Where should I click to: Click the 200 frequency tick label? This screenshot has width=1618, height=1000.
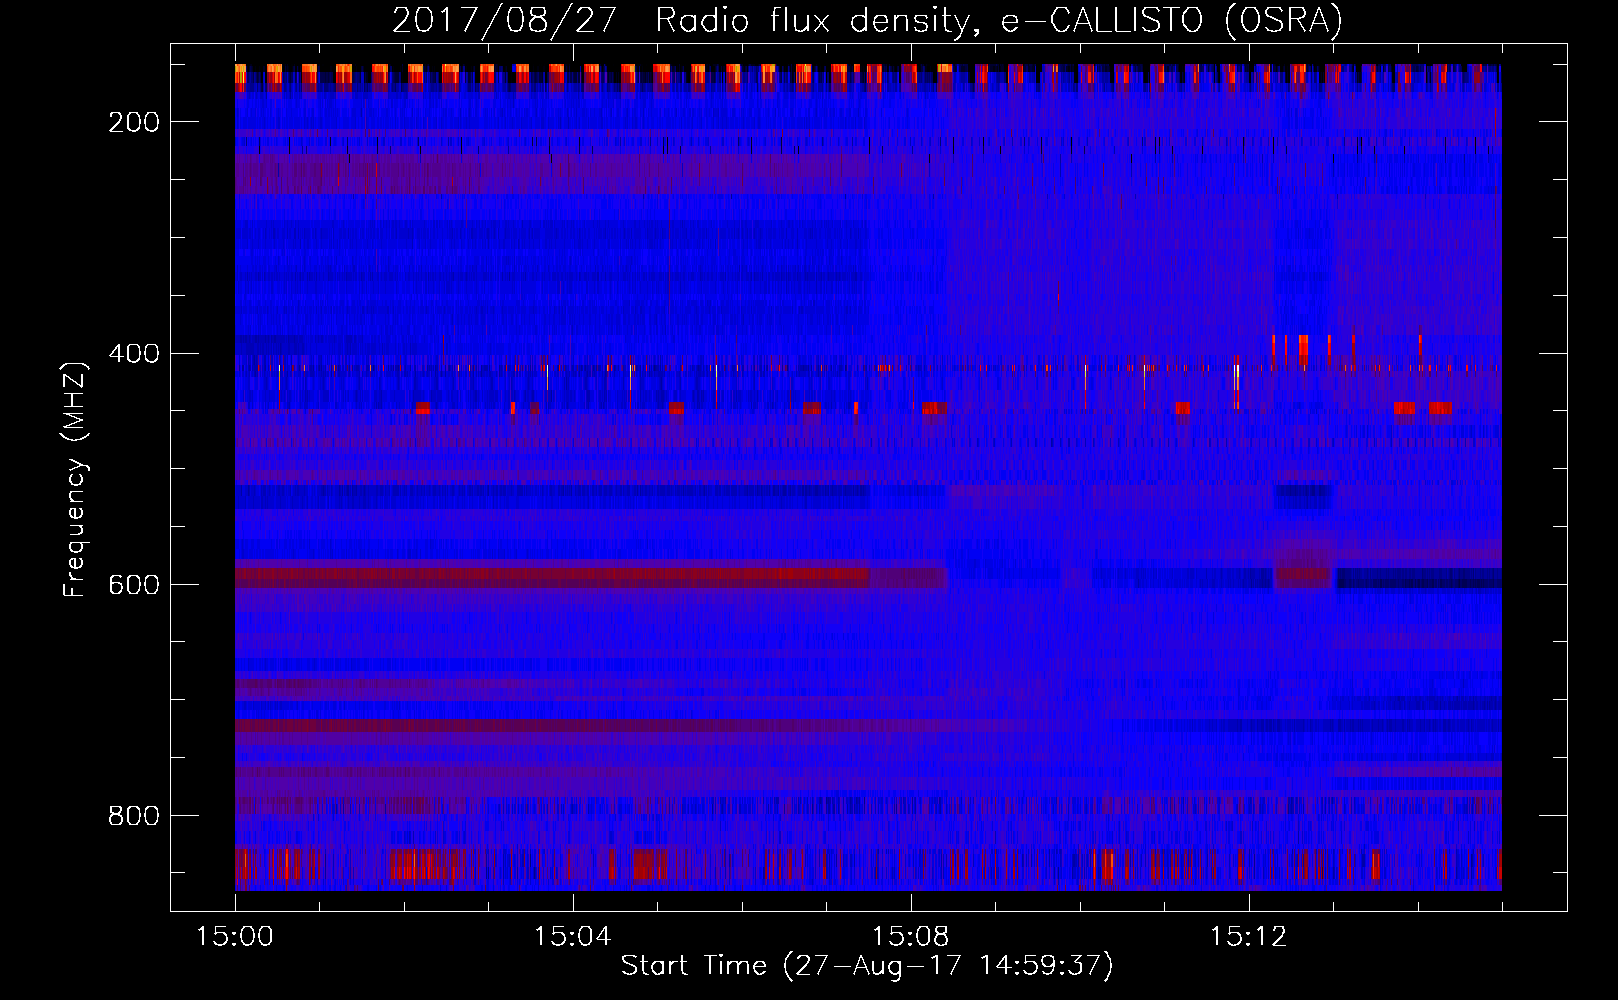[x=134, y=122]
